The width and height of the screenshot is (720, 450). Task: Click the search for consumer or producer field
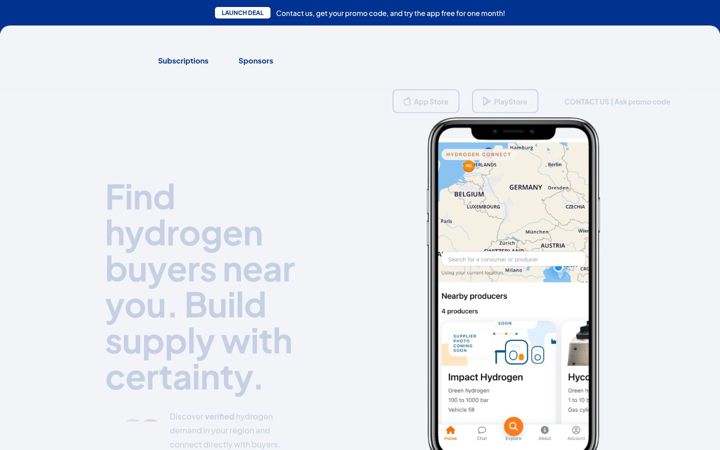[513, 259]
